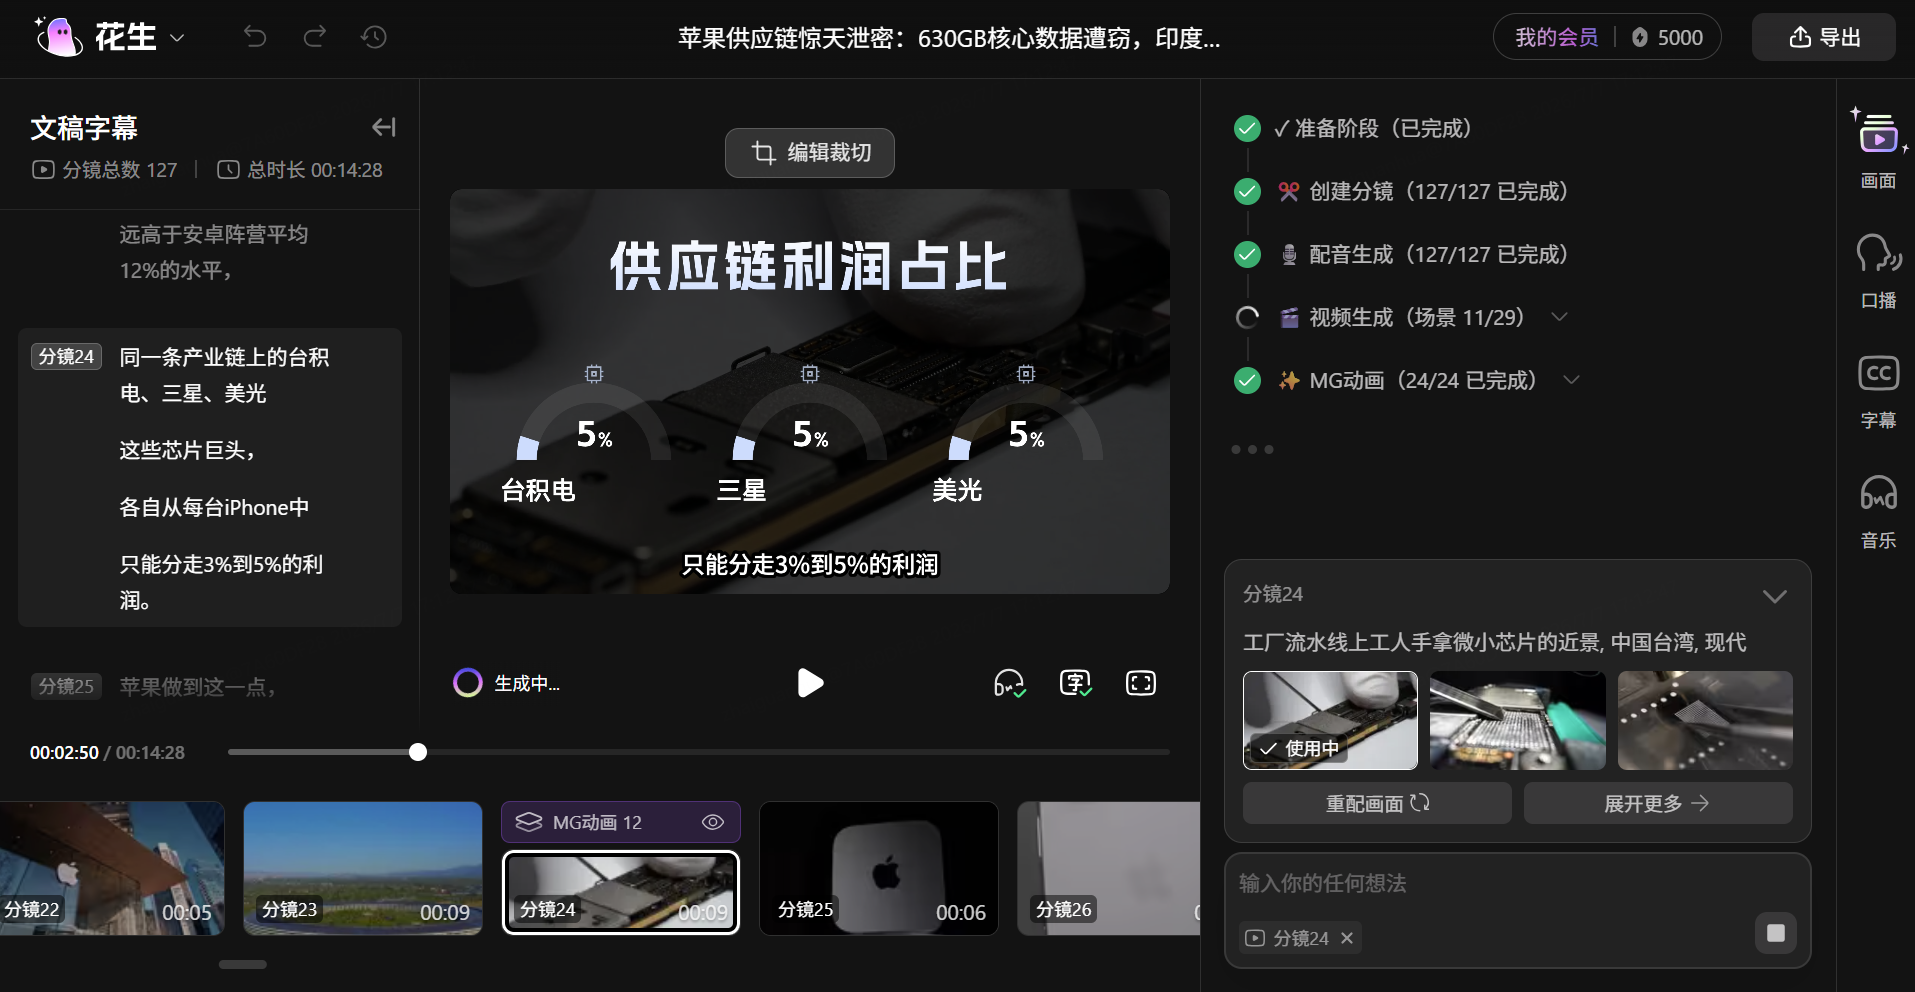
Task: Open the 口播 panel in right sidebar
Action: click(1878, 271)
